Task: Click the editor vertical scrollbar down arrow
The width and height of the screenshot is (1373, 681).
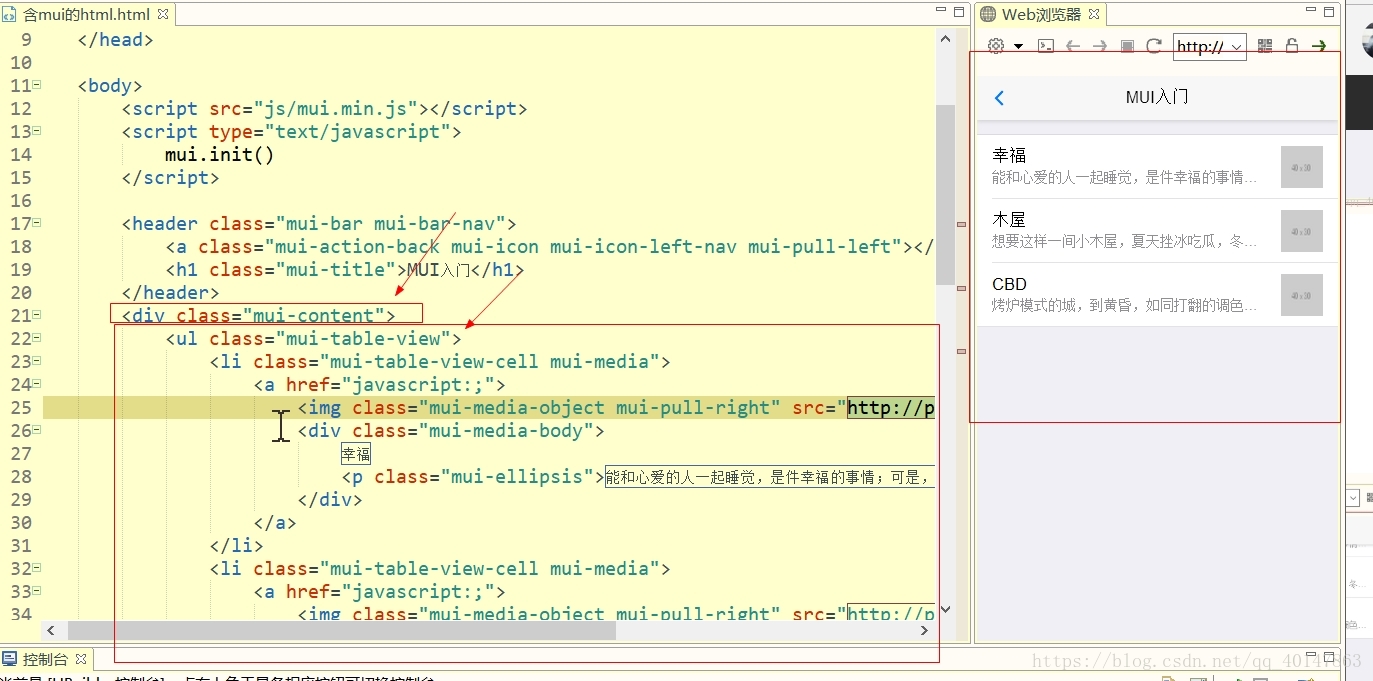Action: pyautogui.click(x=945, y=609)
